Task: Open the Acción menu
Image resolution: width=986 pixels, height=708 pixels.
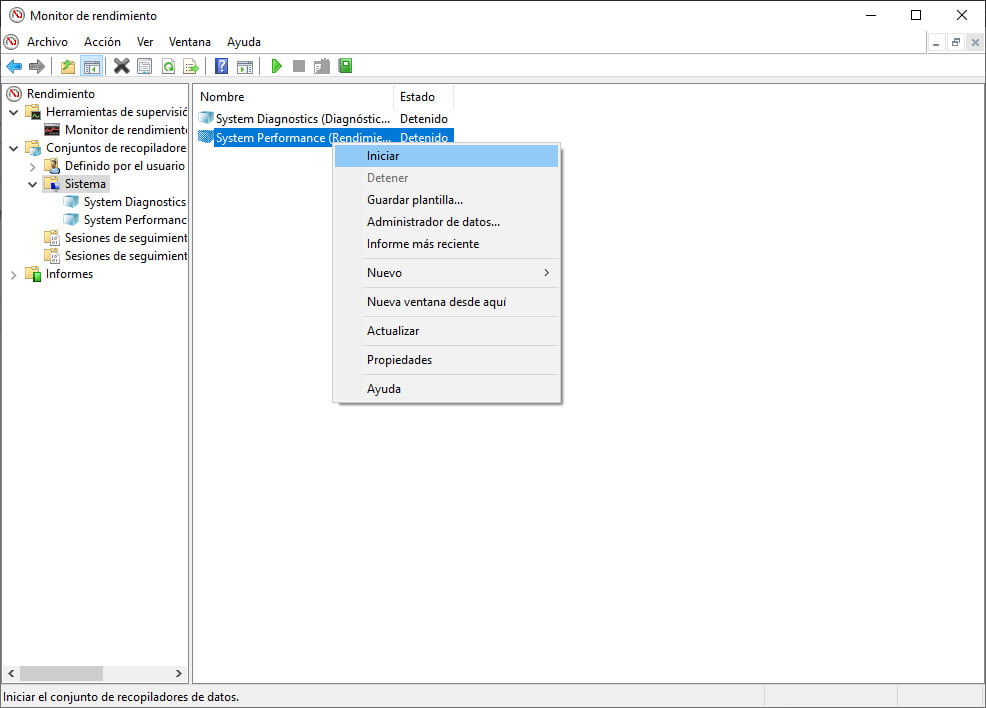Action: pos(102,42)
